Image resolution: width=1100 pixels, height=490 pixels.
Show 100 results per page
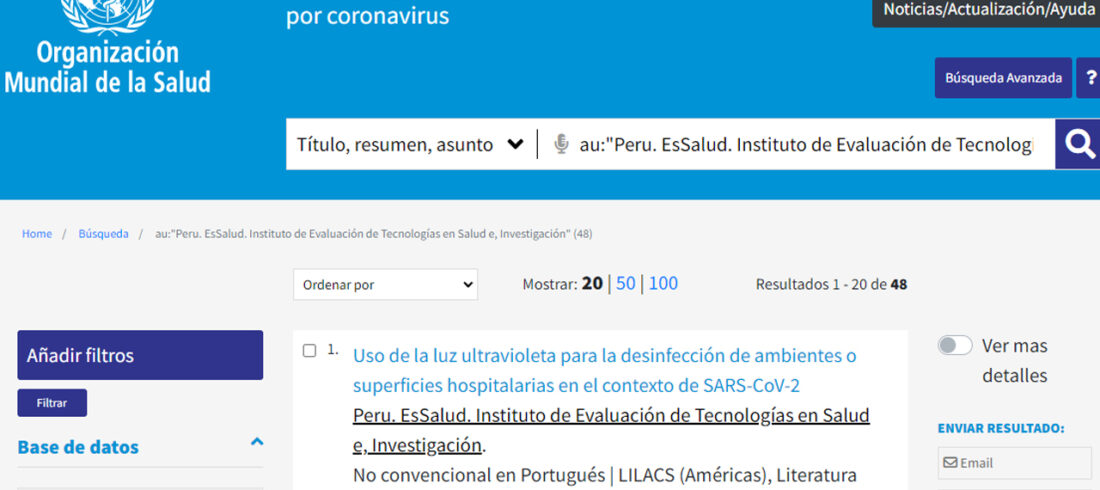[x=664, y=284]
